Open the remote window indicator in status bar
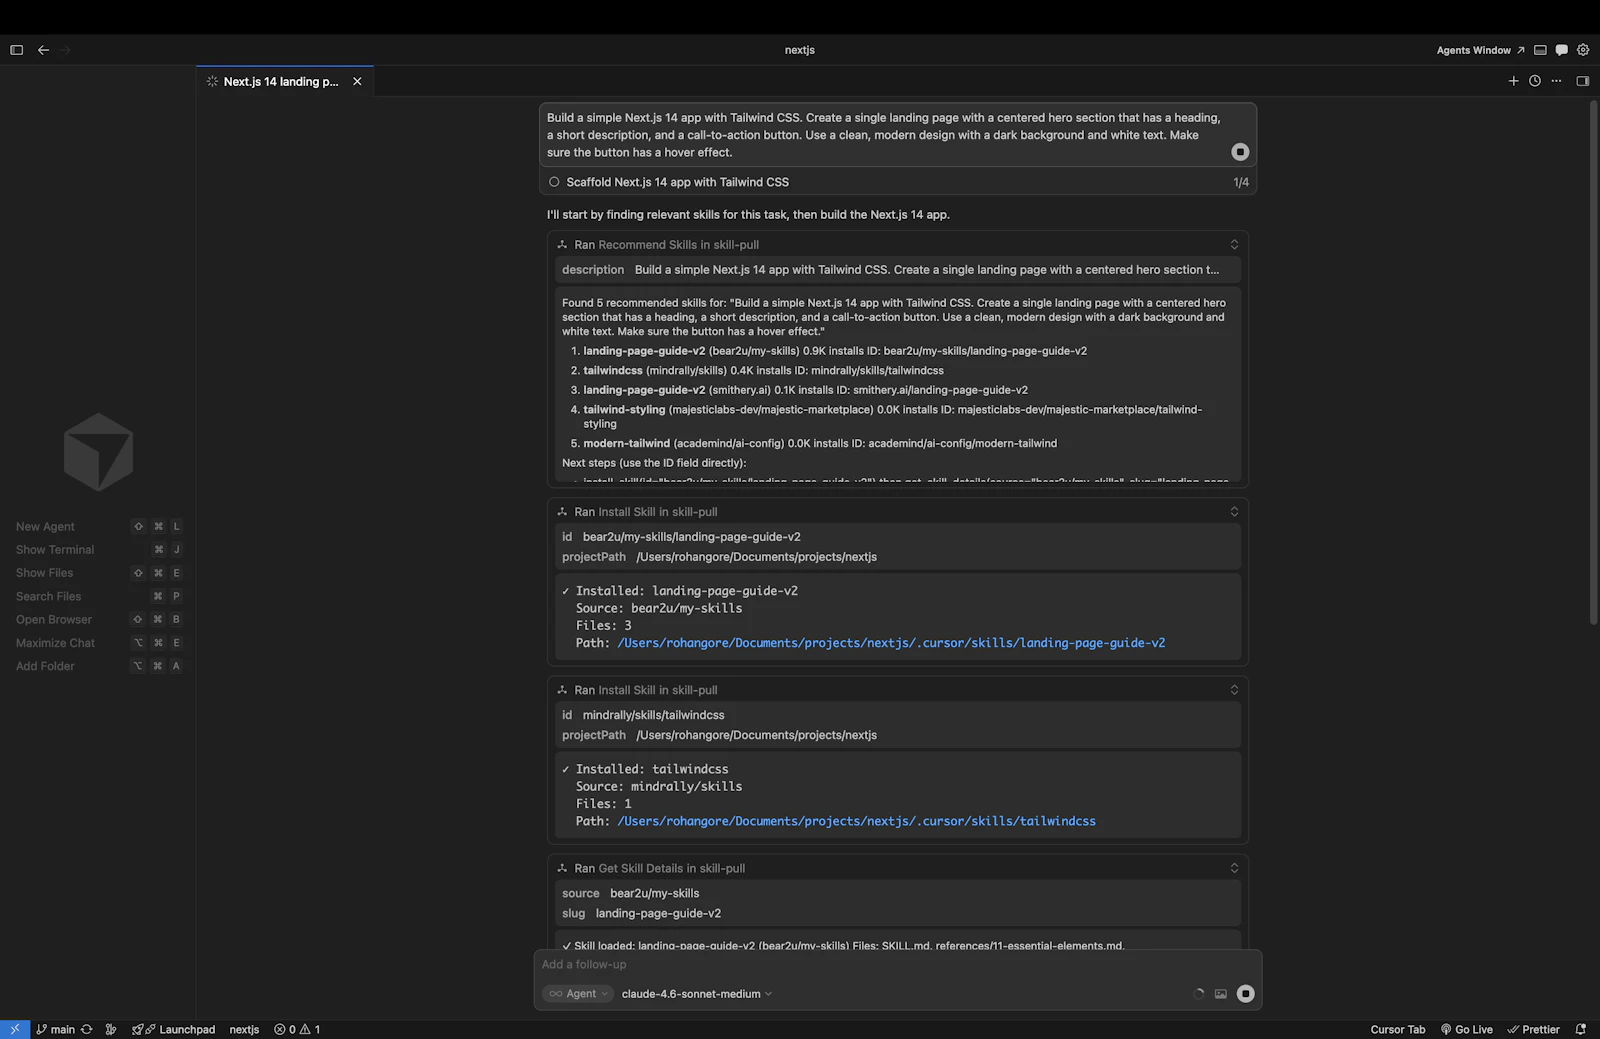 click(14, 1029)
